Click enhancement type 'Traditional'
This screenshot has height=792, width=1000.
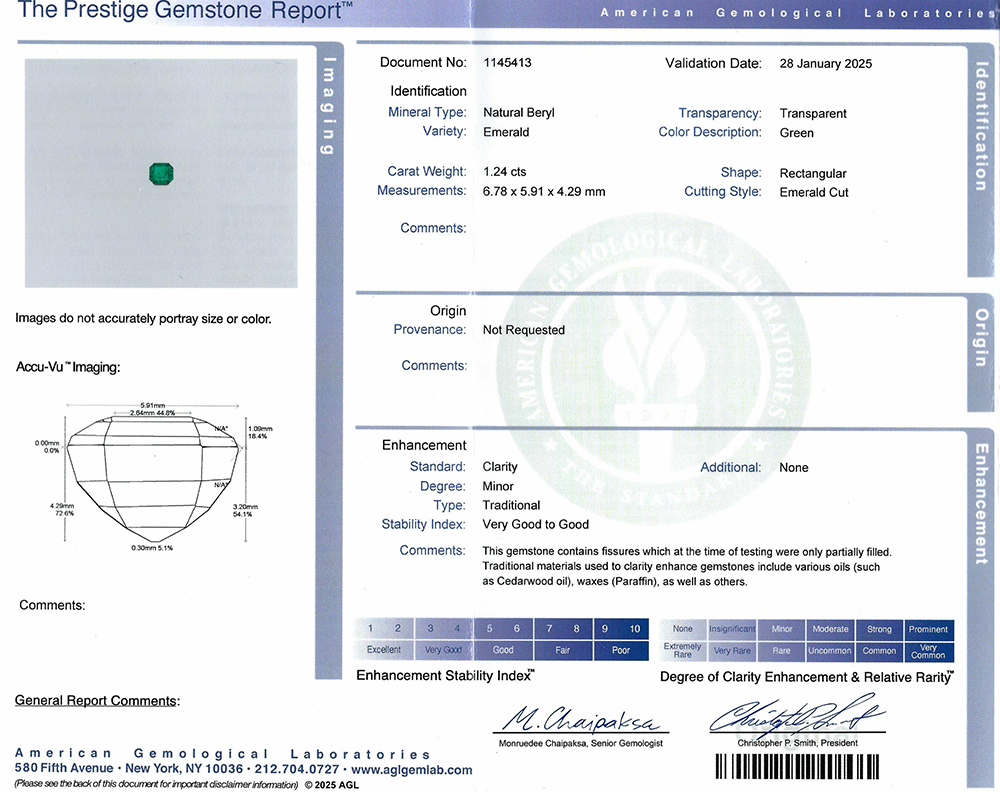[x=511, y=506]
